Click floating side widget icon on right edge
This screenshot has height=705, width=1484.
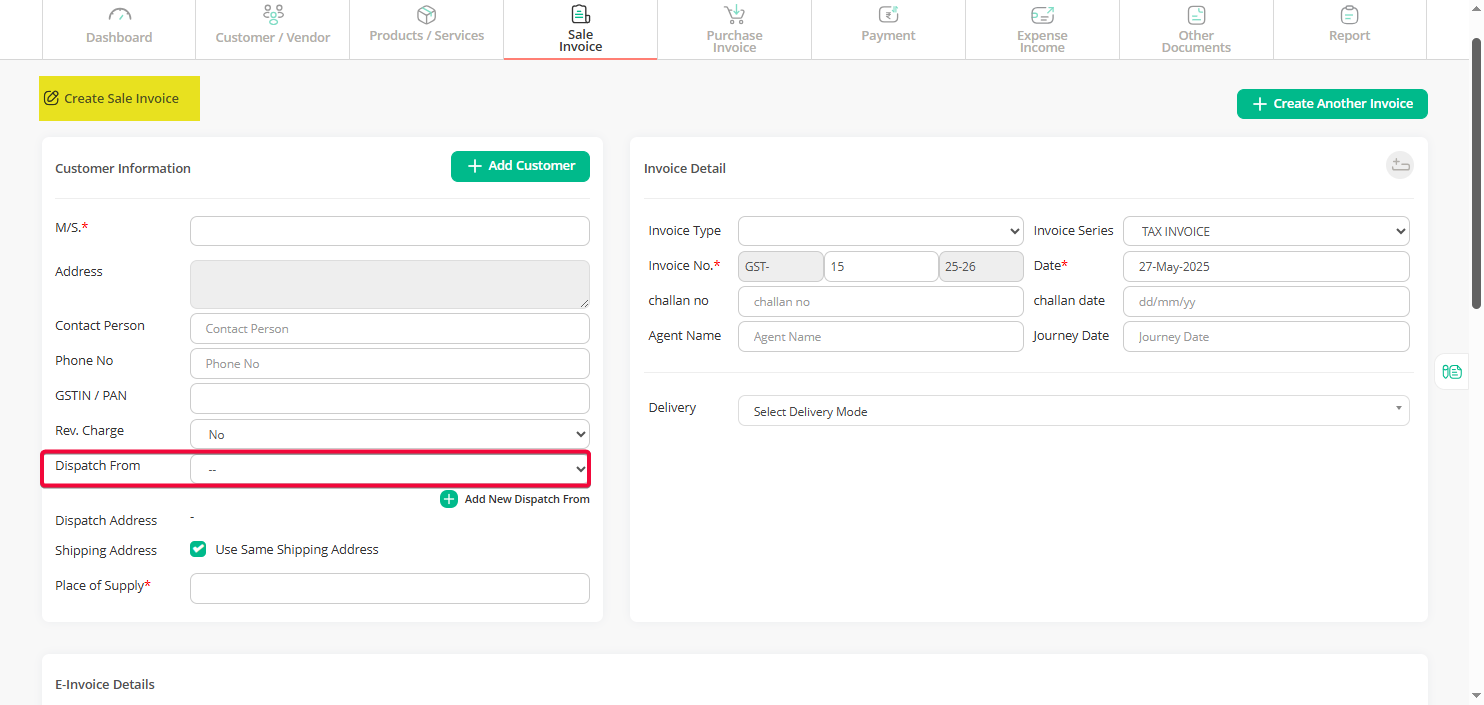(x=1452, y=372)
